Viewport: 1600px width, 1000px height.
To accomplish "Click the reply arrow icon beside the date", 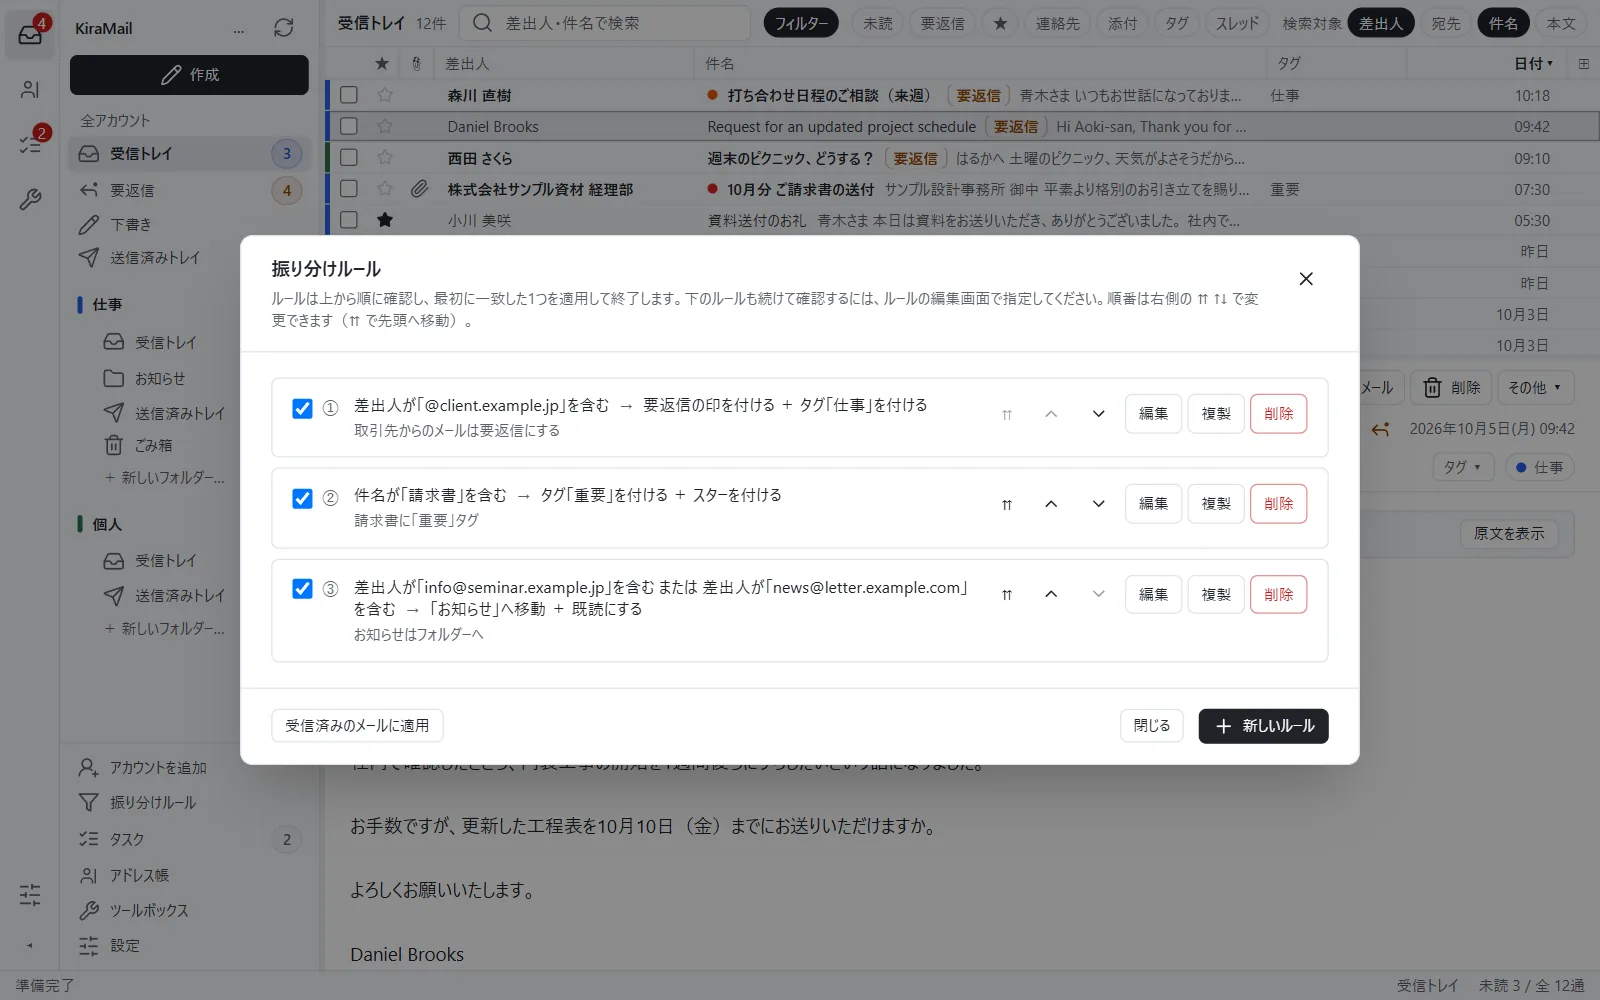I will point(1381,429).
